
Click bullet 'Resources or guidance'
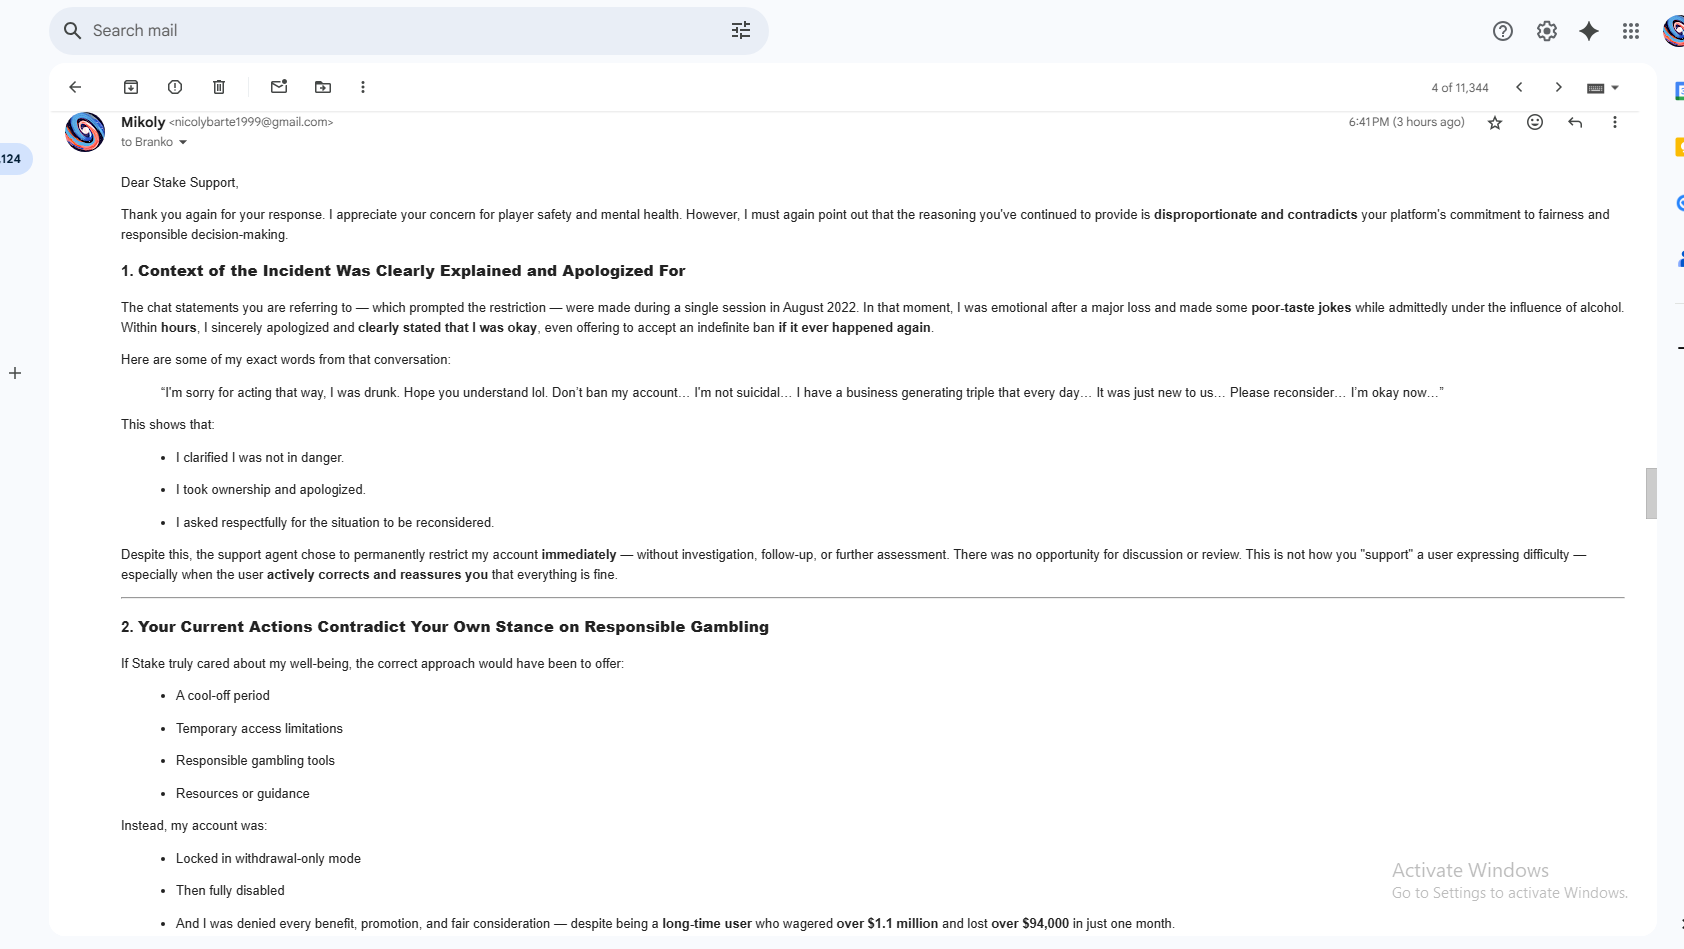pos(243,794)
